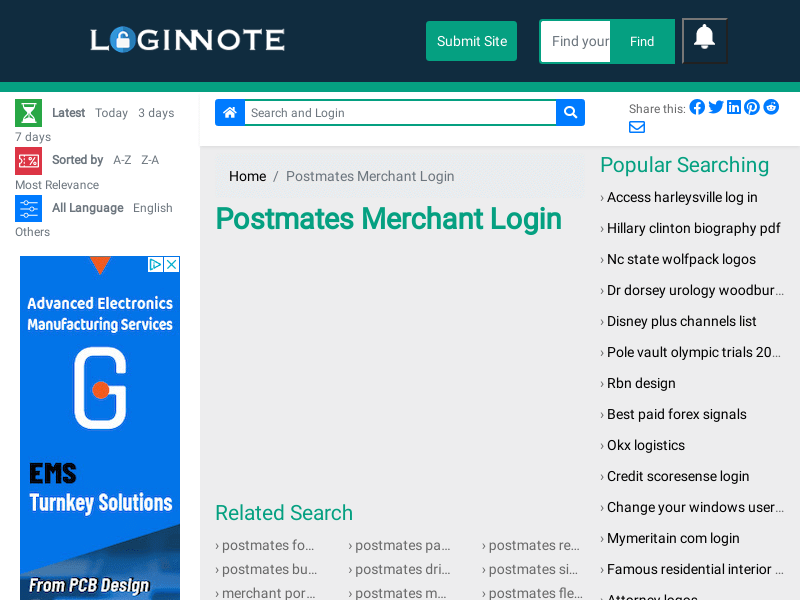Open 'Change your windows user...' link

pos(695,507)
